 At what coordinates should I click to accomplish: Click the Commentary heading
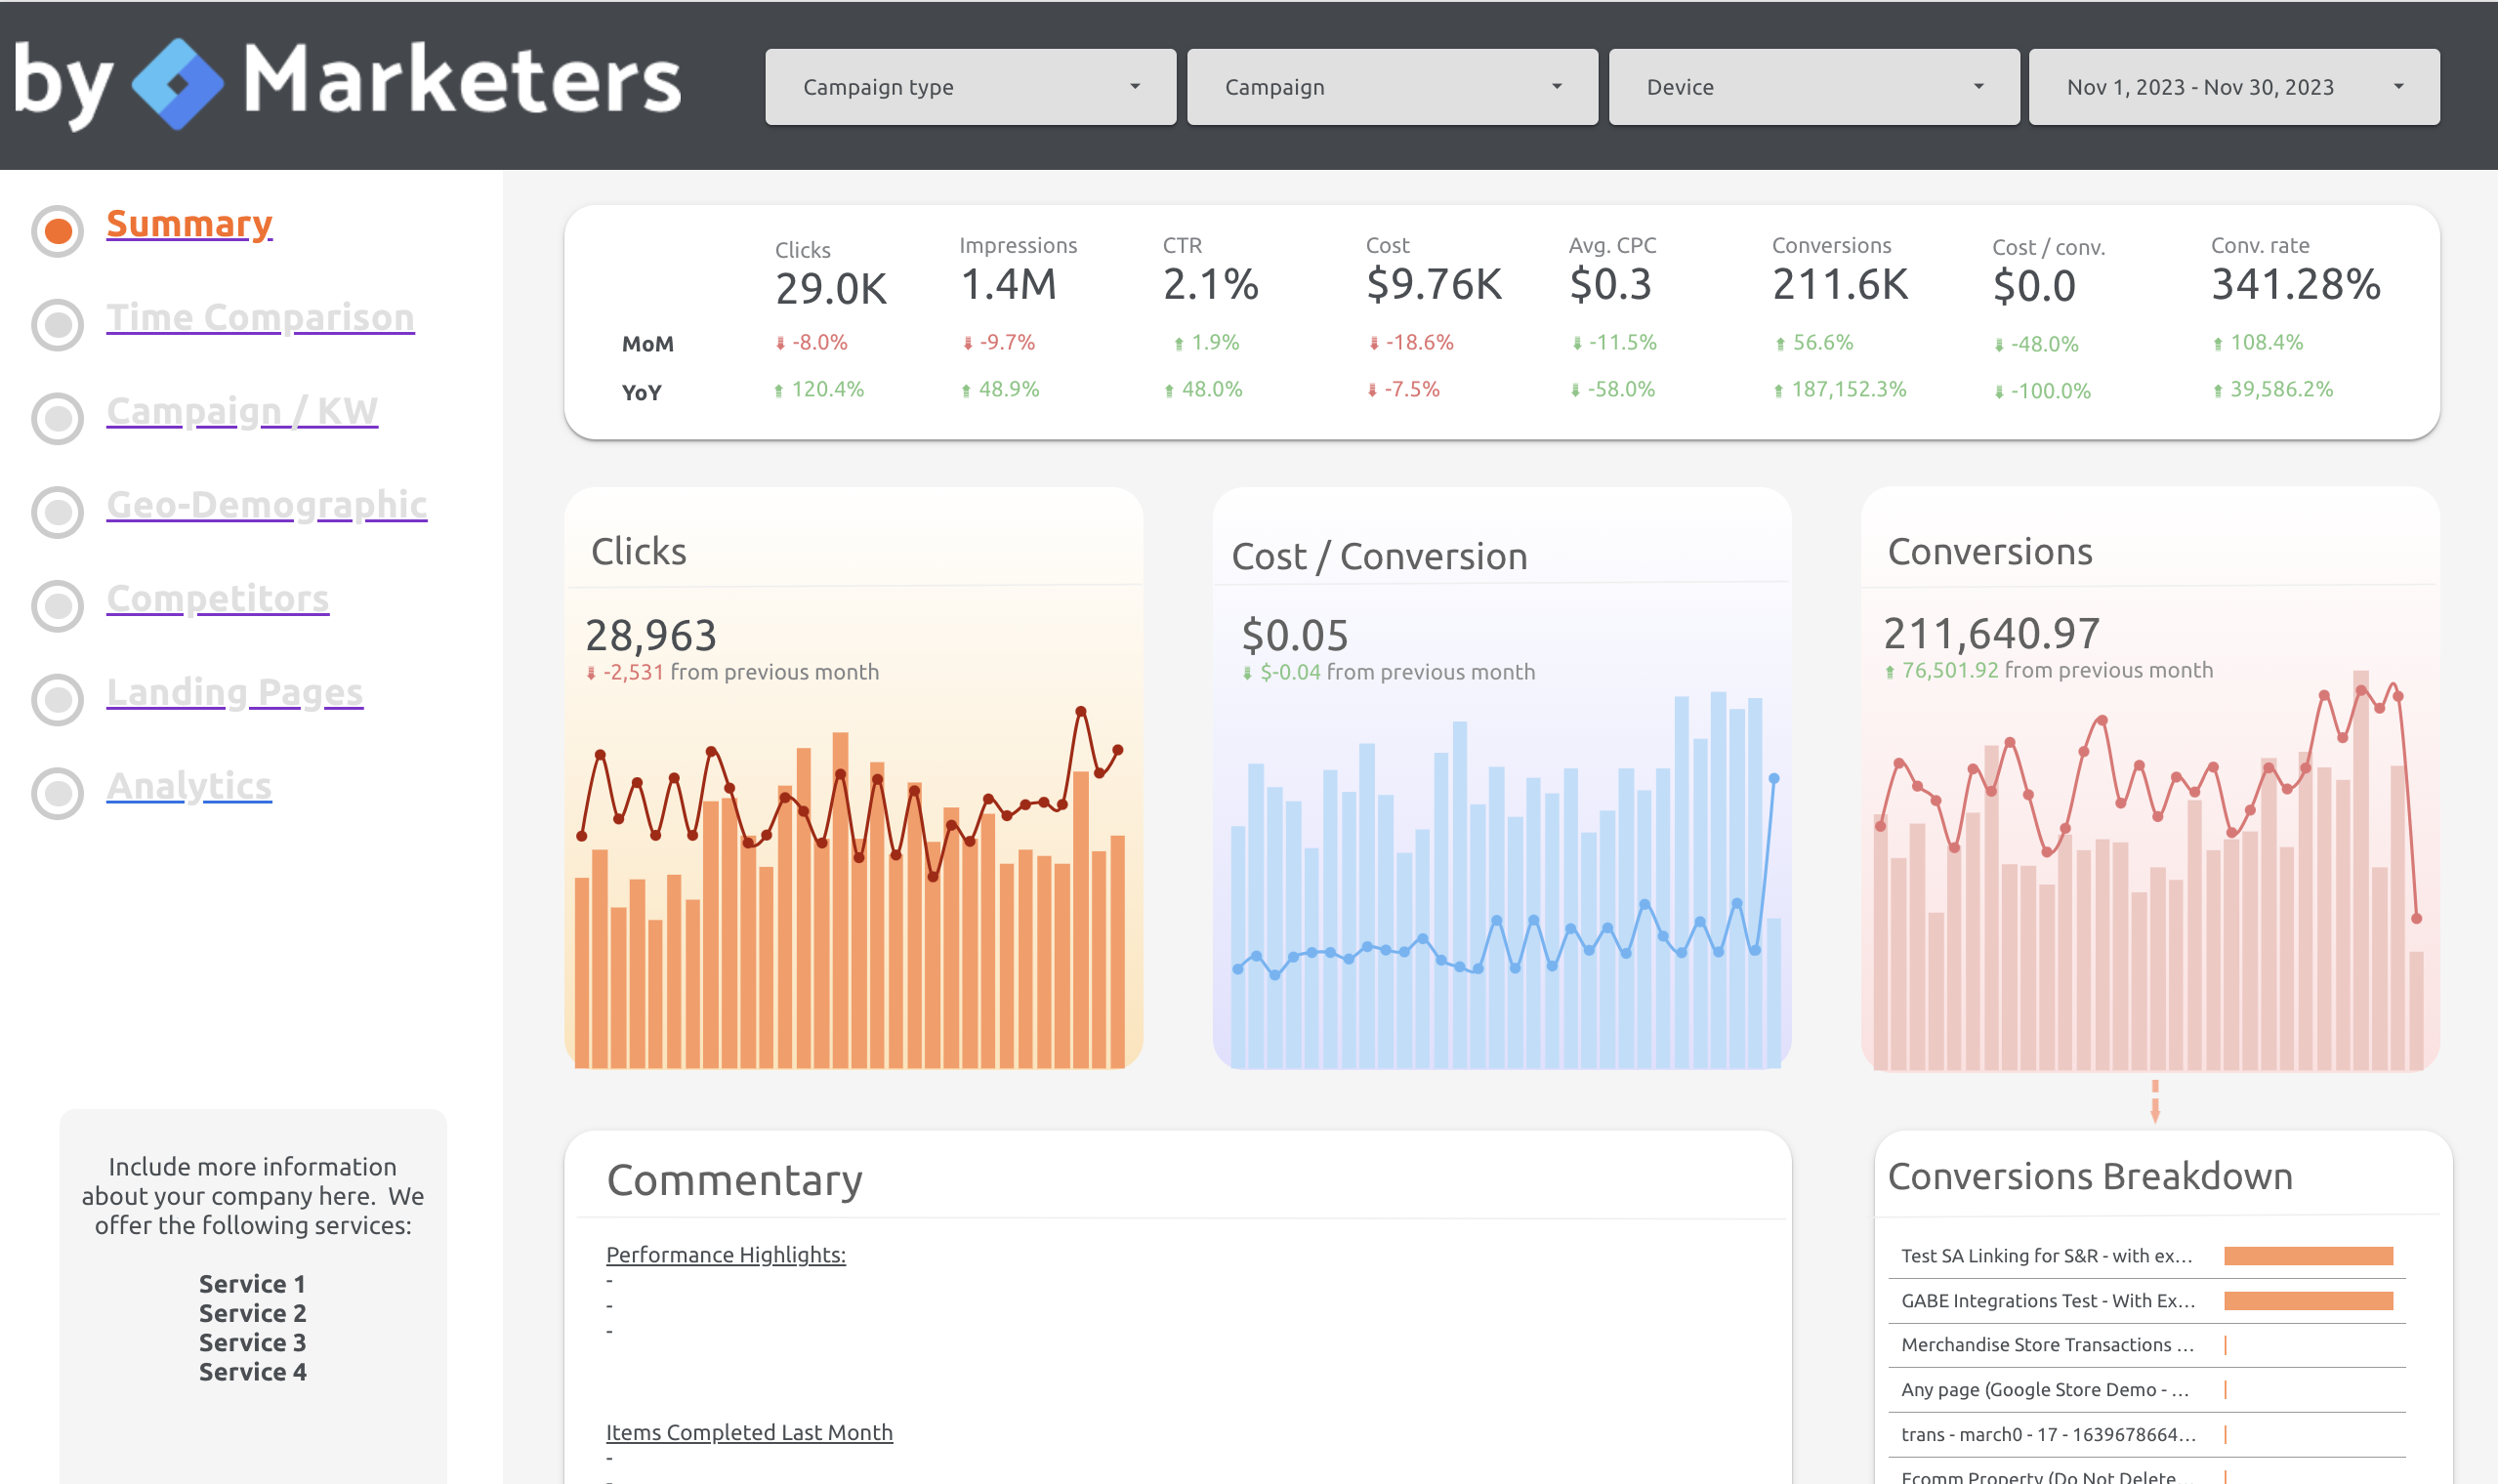[734, 1181]
